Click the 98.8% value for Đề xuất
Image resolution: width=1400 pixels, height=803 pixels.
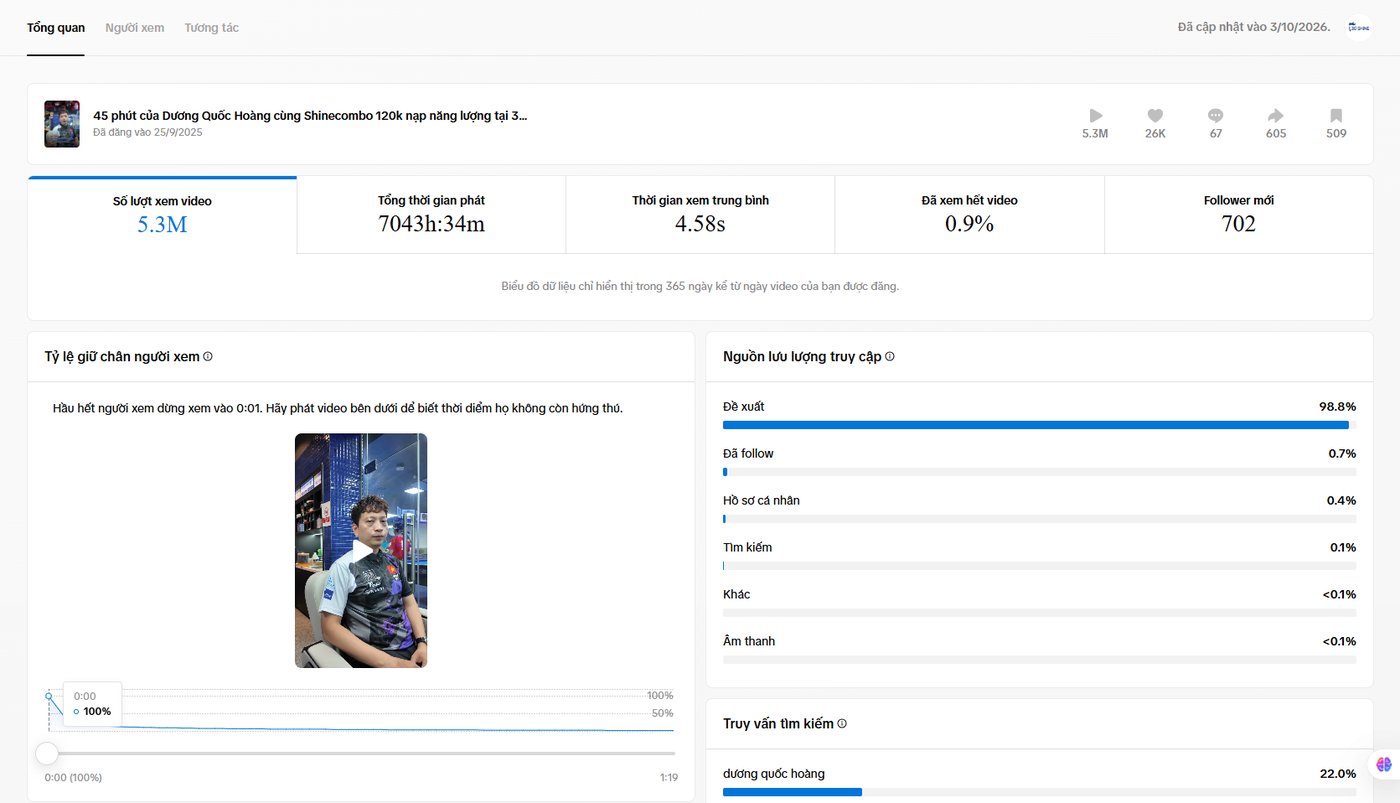pyautogui.click(x=1338, y=407)
